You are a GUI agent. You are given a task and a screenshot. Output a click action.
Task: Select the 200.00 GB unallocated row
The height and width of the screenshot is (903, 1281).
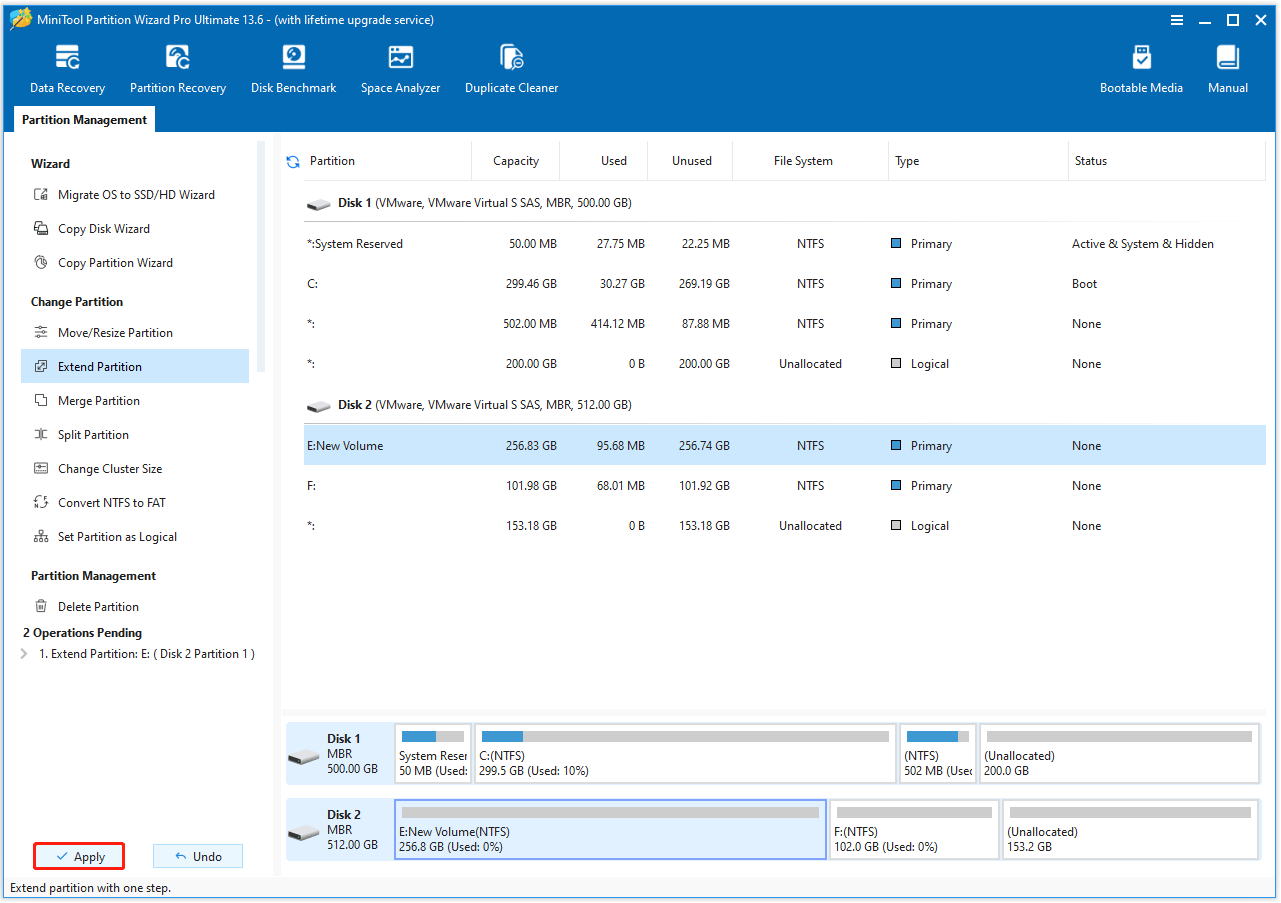pos(785,364)
